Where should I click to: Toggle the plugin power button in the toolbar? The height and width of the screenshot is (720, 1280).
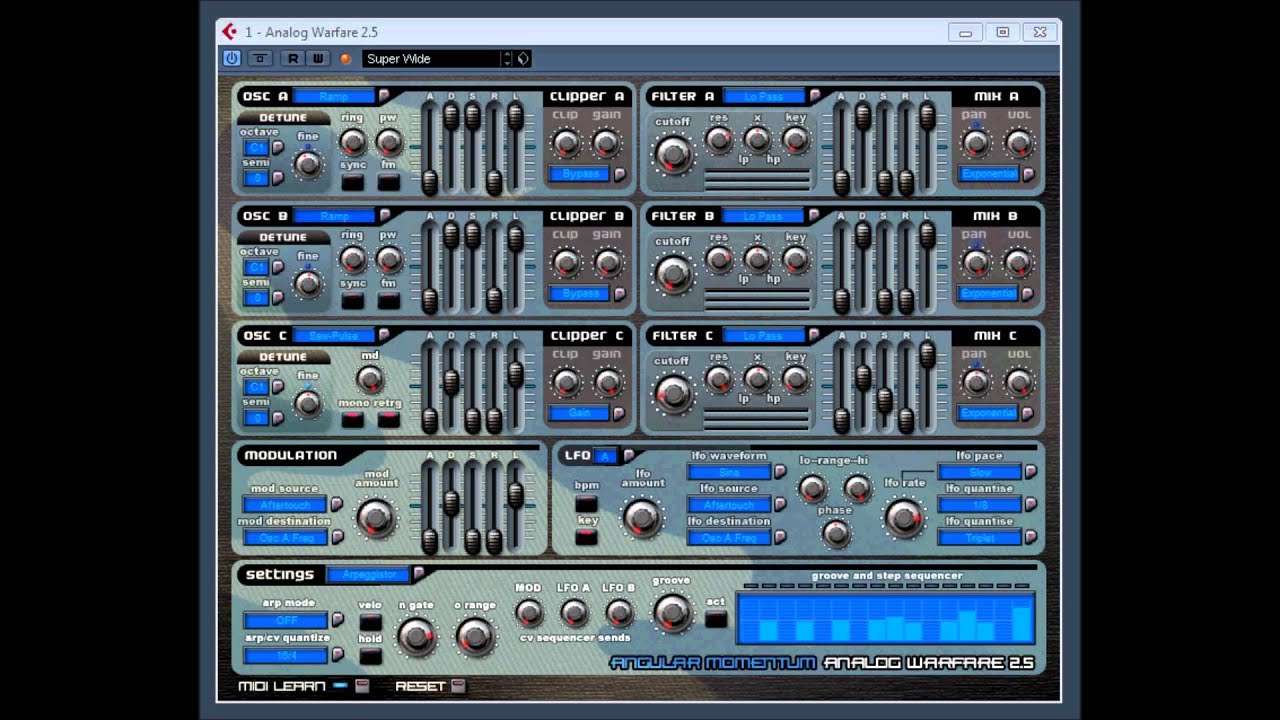(232, 58)
